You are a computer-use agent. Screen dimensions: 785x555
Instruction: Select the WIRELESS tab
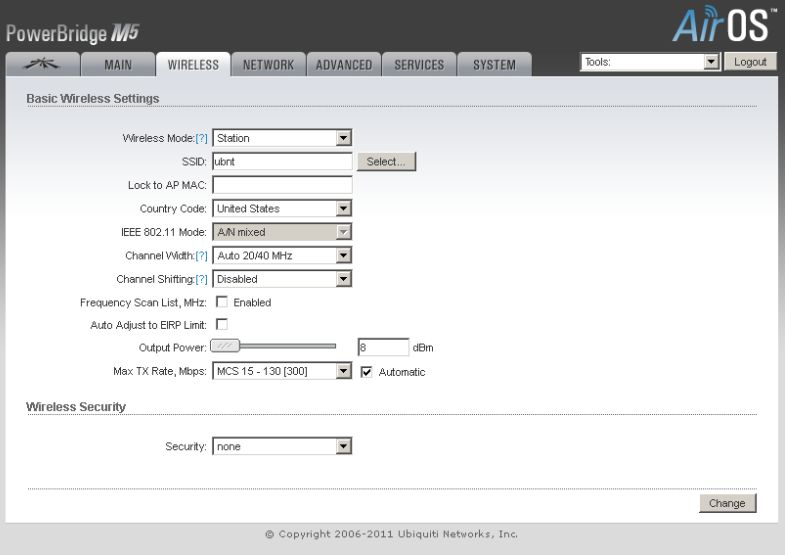(193, 65)
